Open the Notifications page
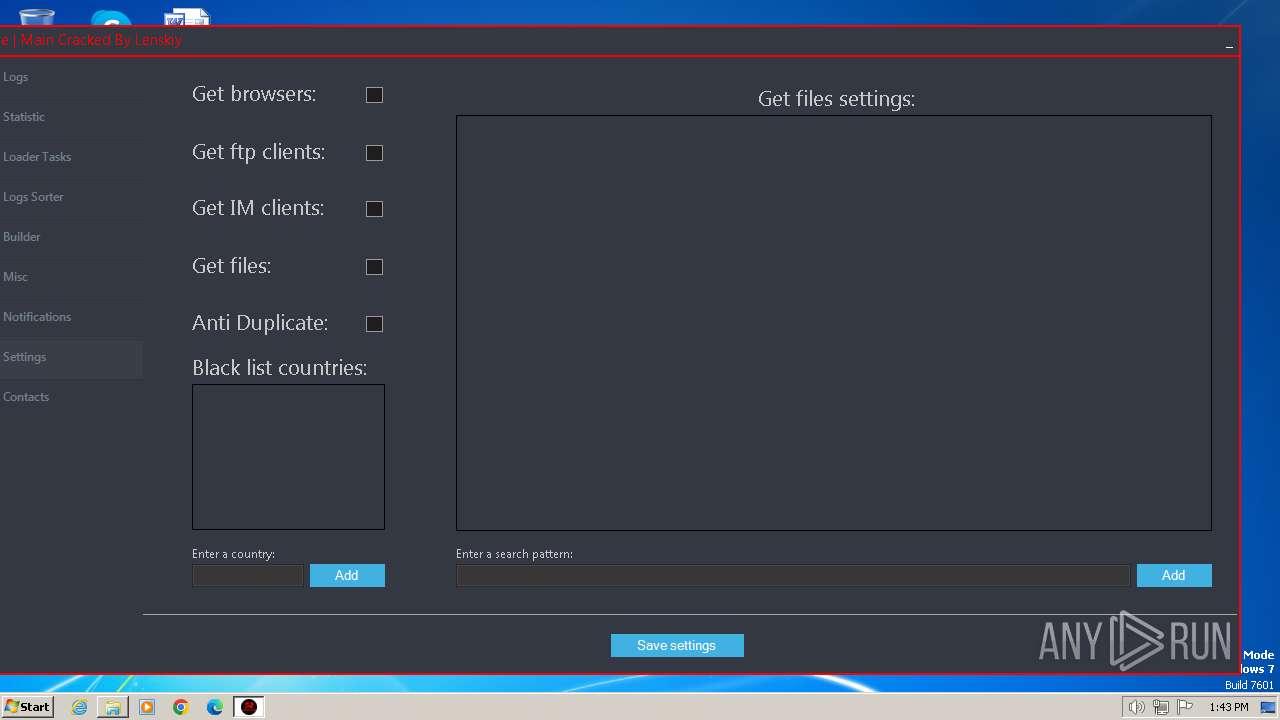The height and width of the screenshot is (720, 1280). pos(71,317)
